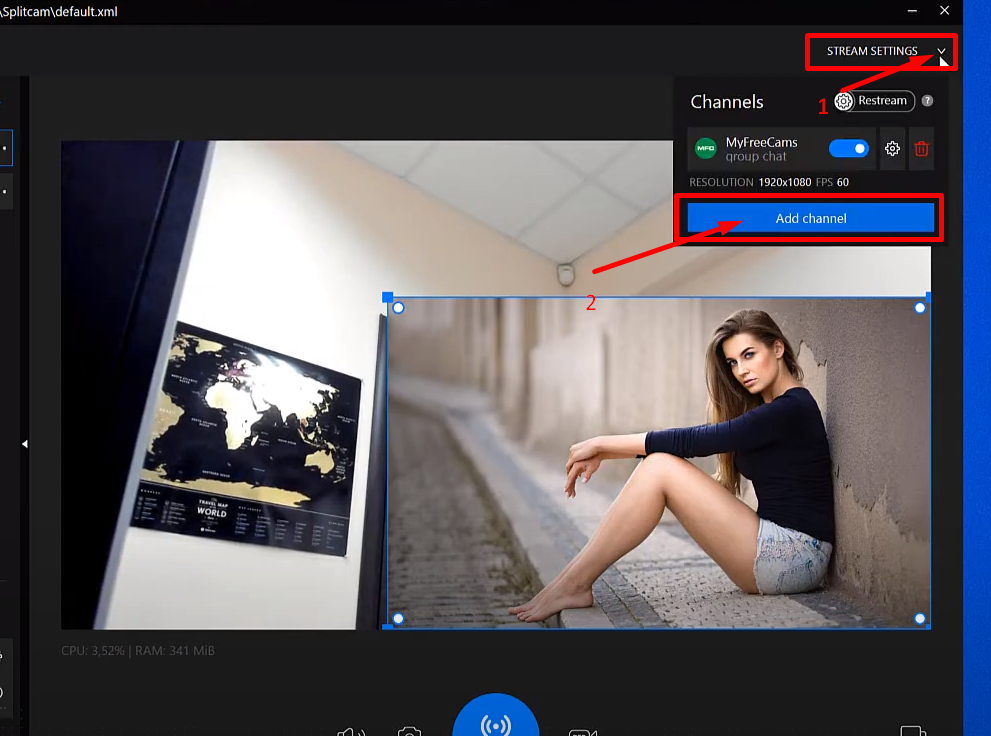Click the resolution value 1920x1080
The width and height of the screenshot is (991, 736).
[x=784, y=182]
